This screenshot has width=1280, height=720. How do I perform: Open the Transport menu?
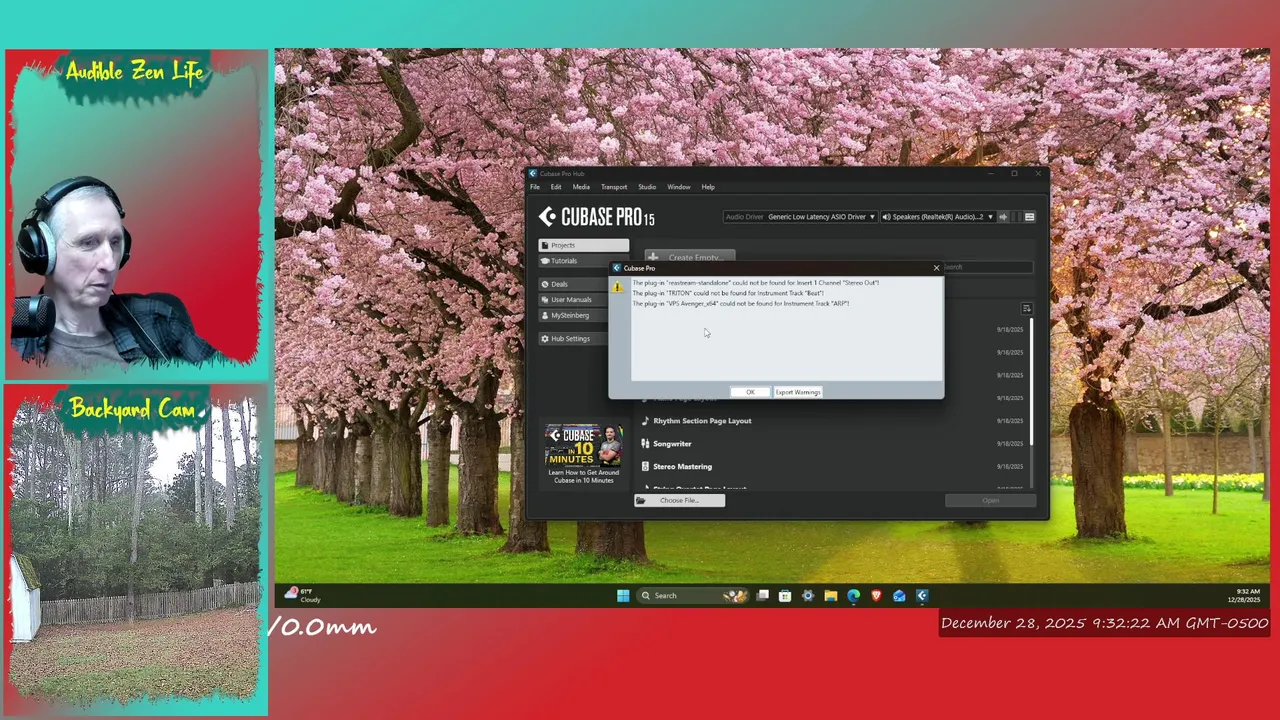pyautogui.click(x=614, y=187)
